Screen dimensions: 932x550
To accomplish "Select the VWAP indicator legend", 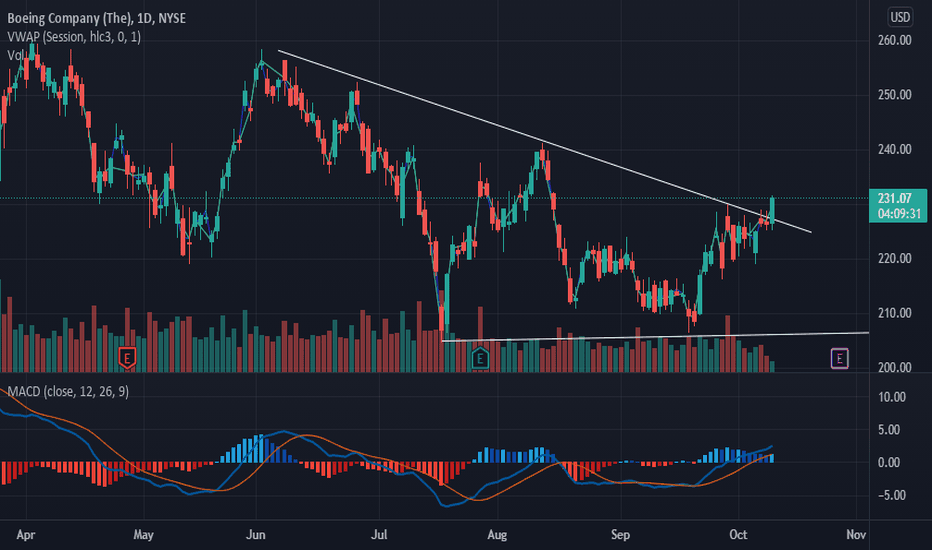I will [x=74, y=37].
